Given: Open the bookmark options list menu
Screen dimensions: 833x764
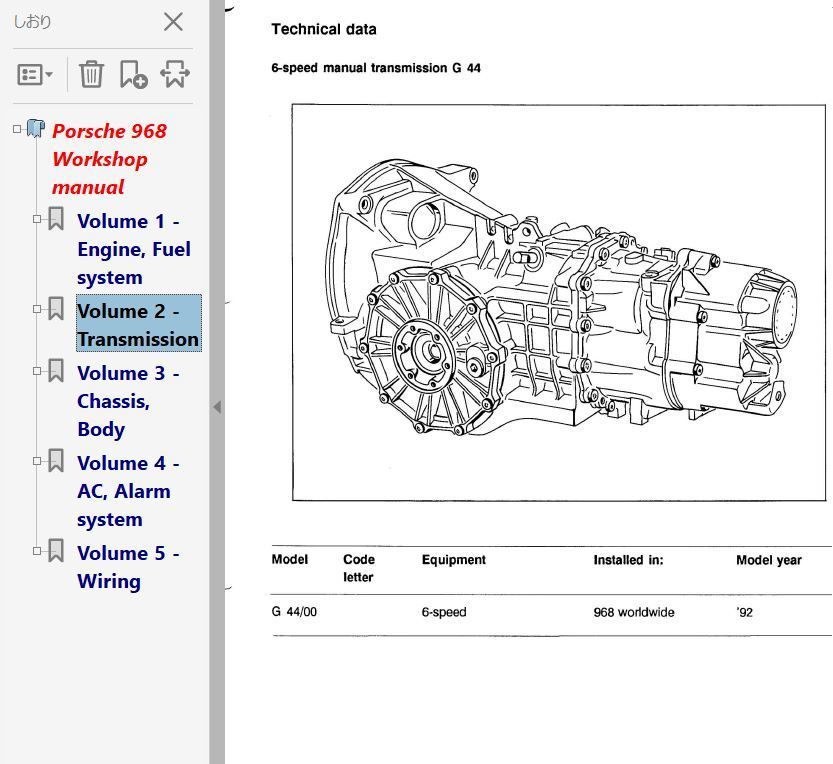Looking at the screenshot, I should [35, 74].
